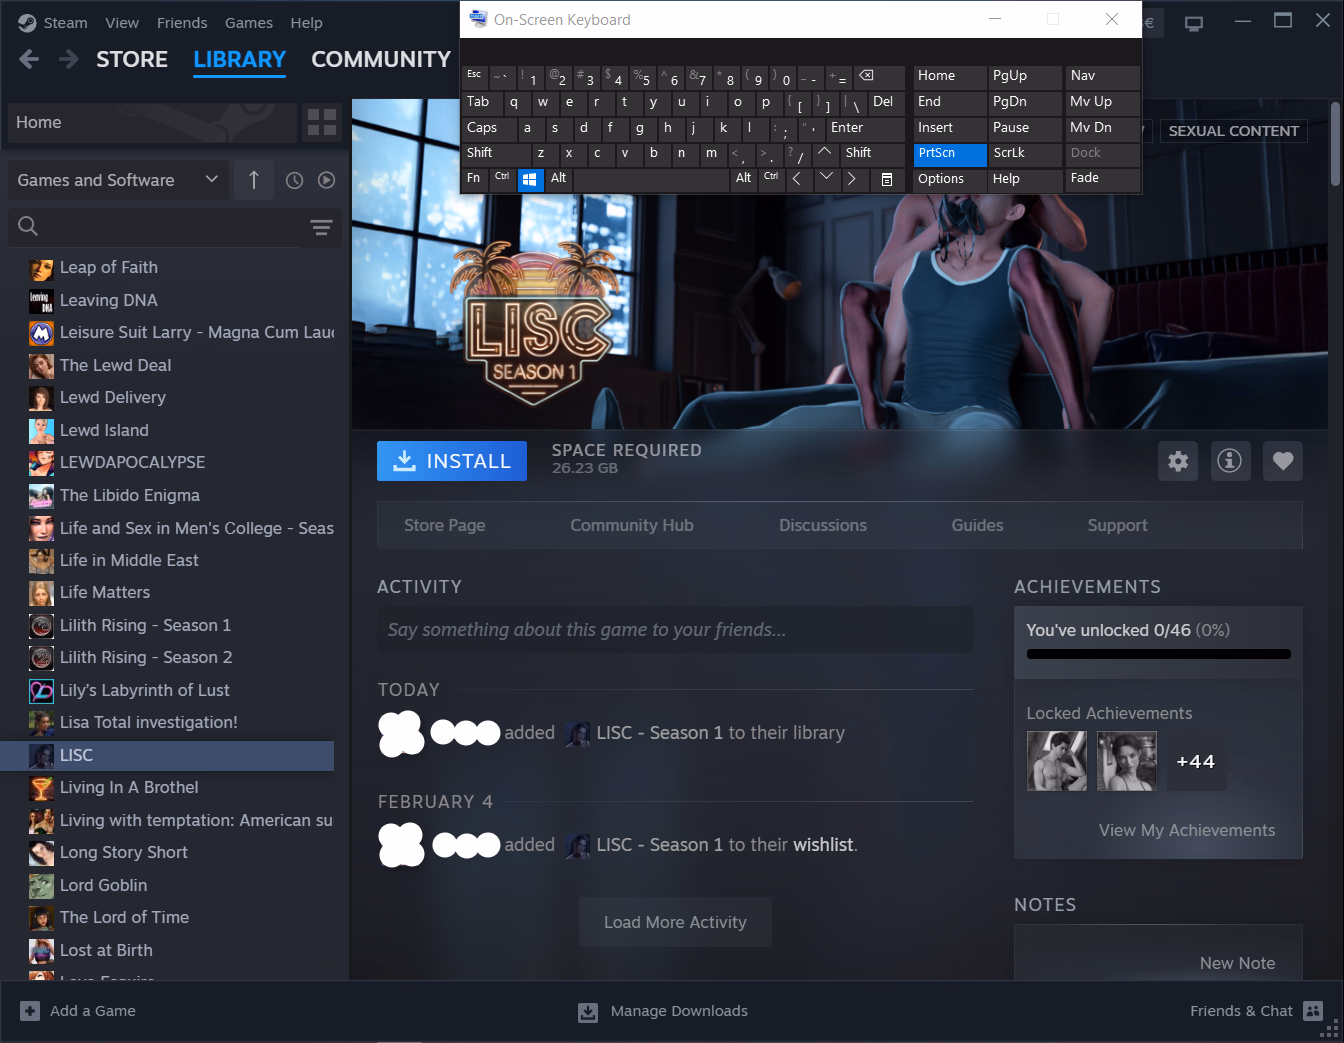
Task: Open the Store Page link
Action: [x=445, y=525]
